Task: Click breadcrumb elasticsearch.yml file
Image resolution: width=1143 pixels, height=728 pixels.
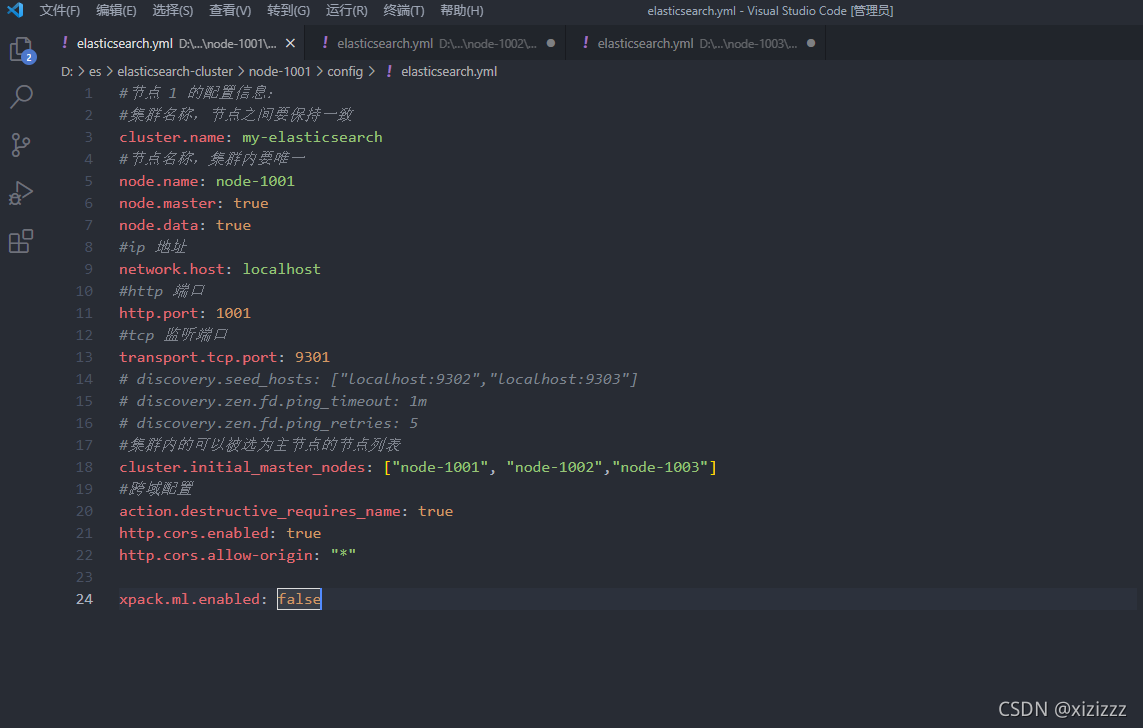Action: tap(448, 71)
